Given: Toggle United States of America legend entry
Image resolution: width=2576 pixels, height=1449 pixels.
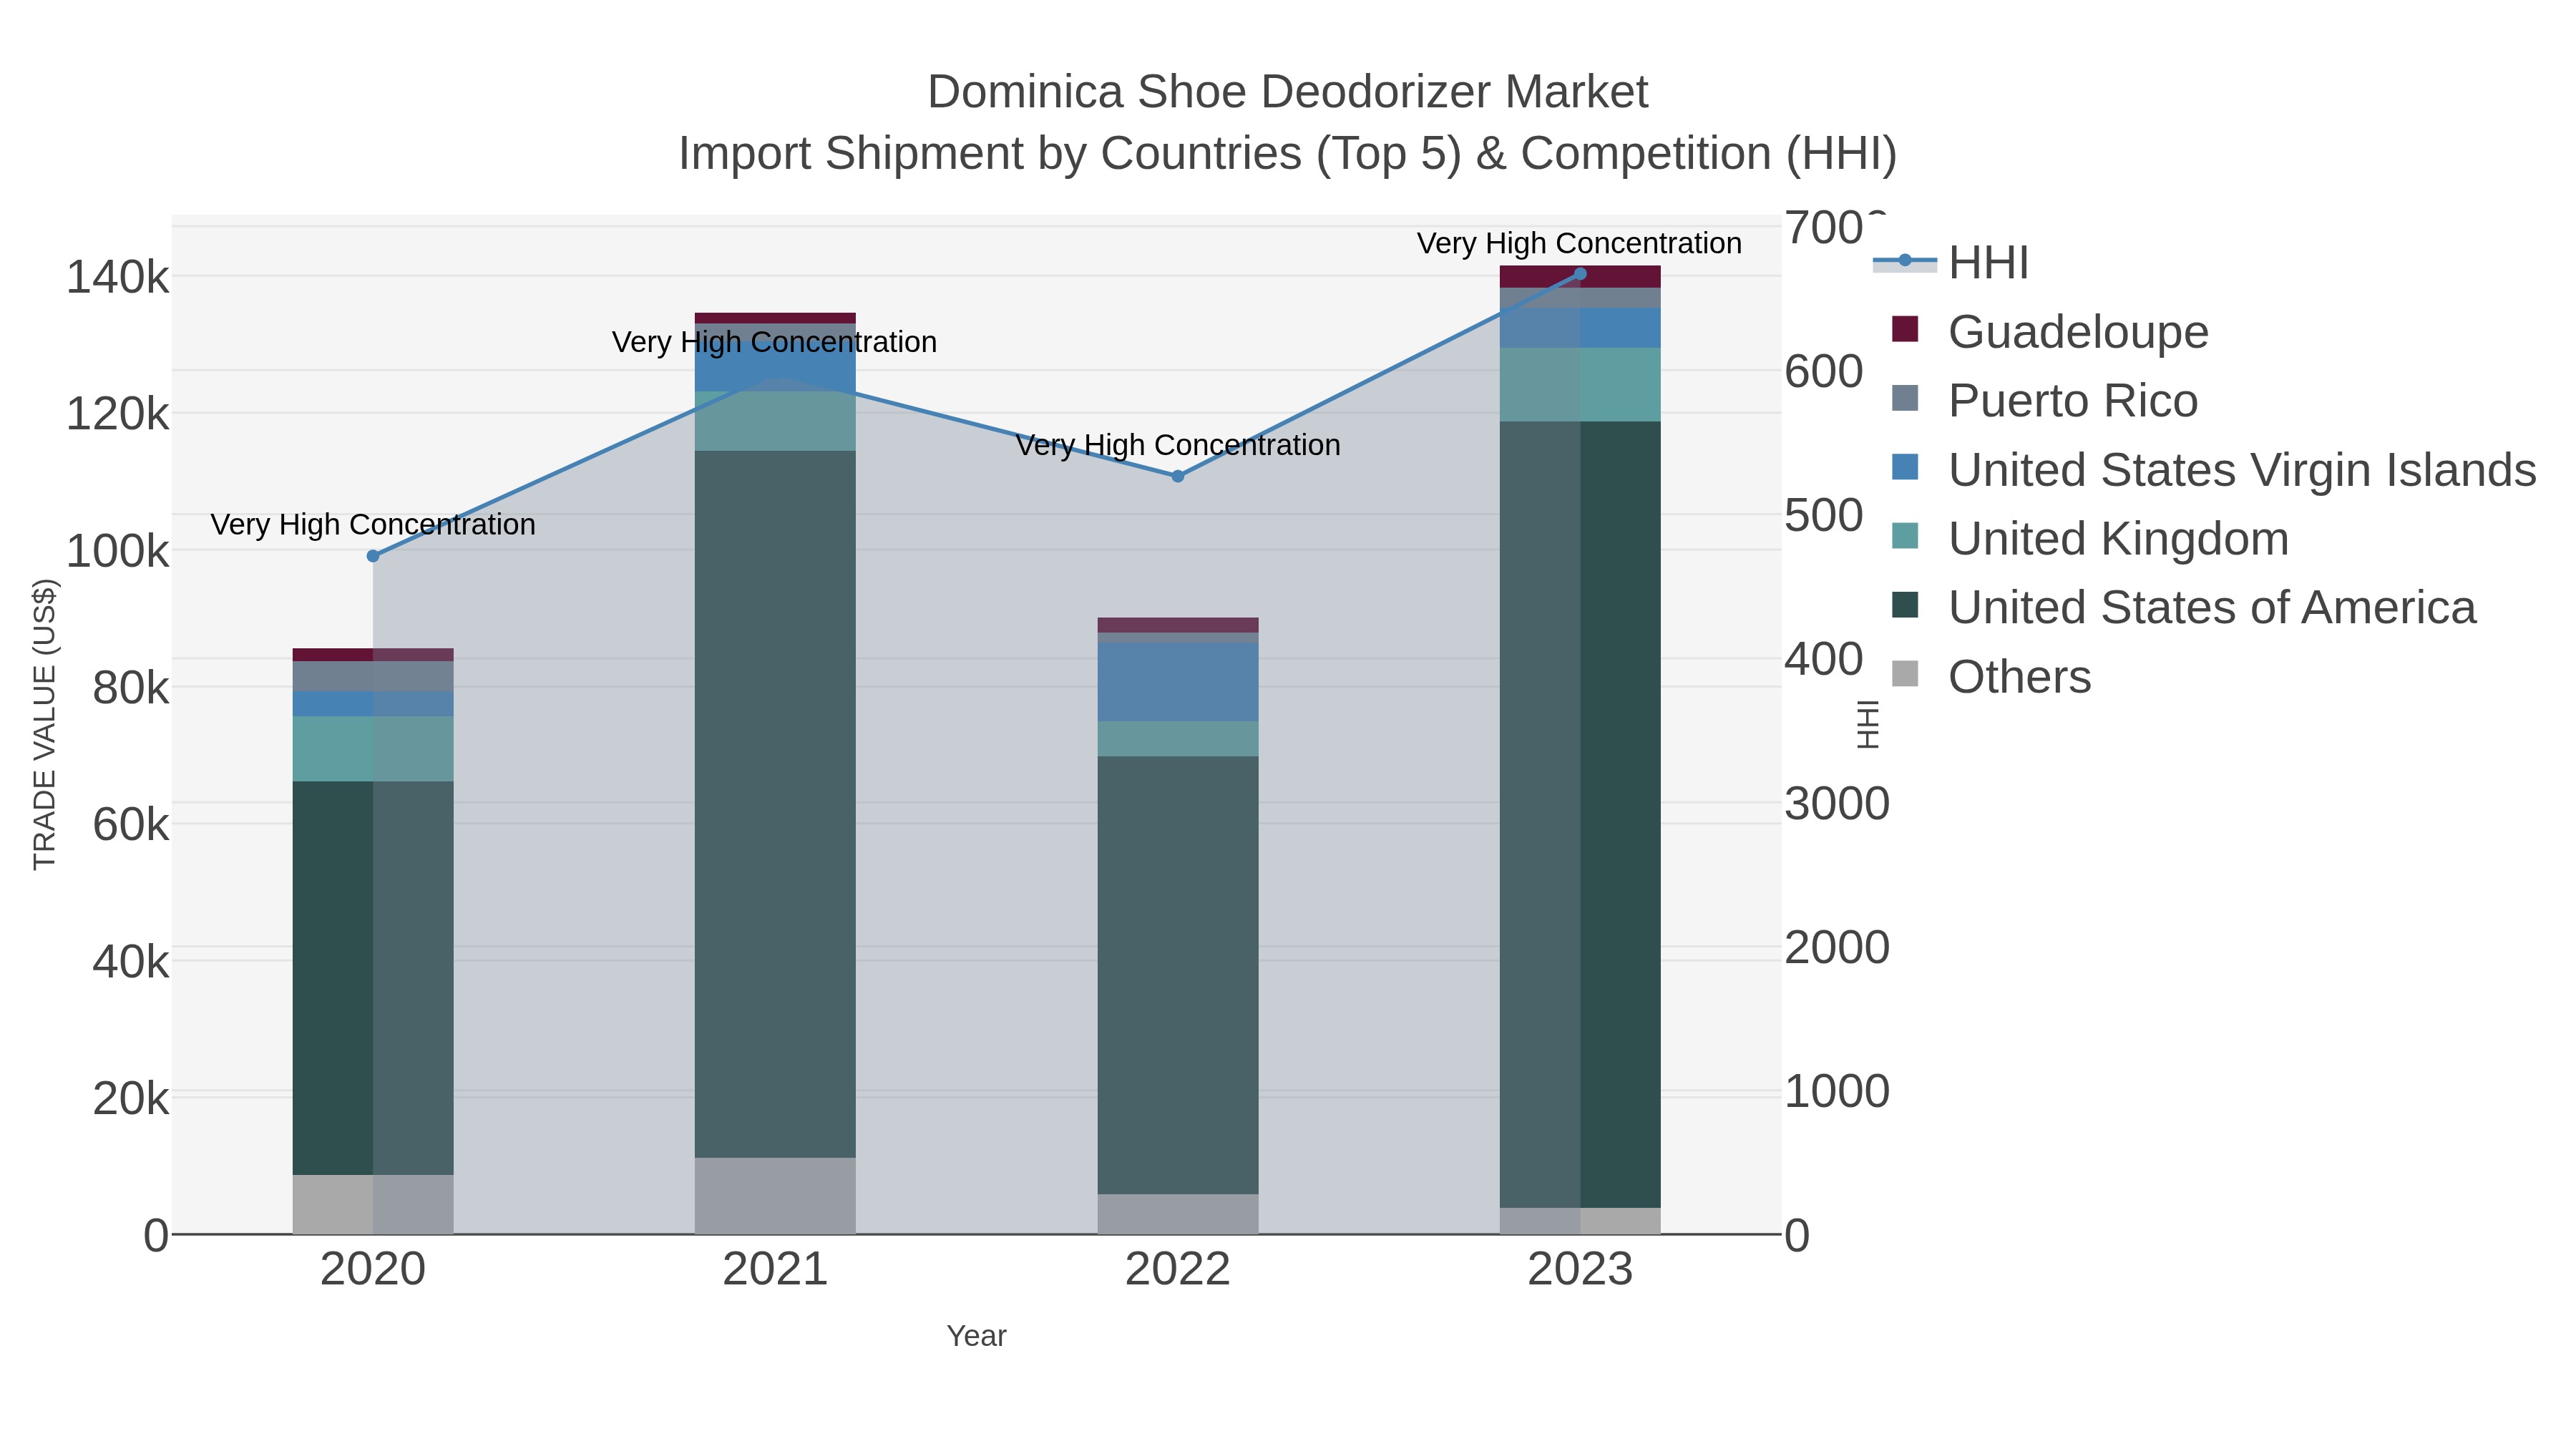Looking at the screenshot, I should click(x=2184, y=608).
